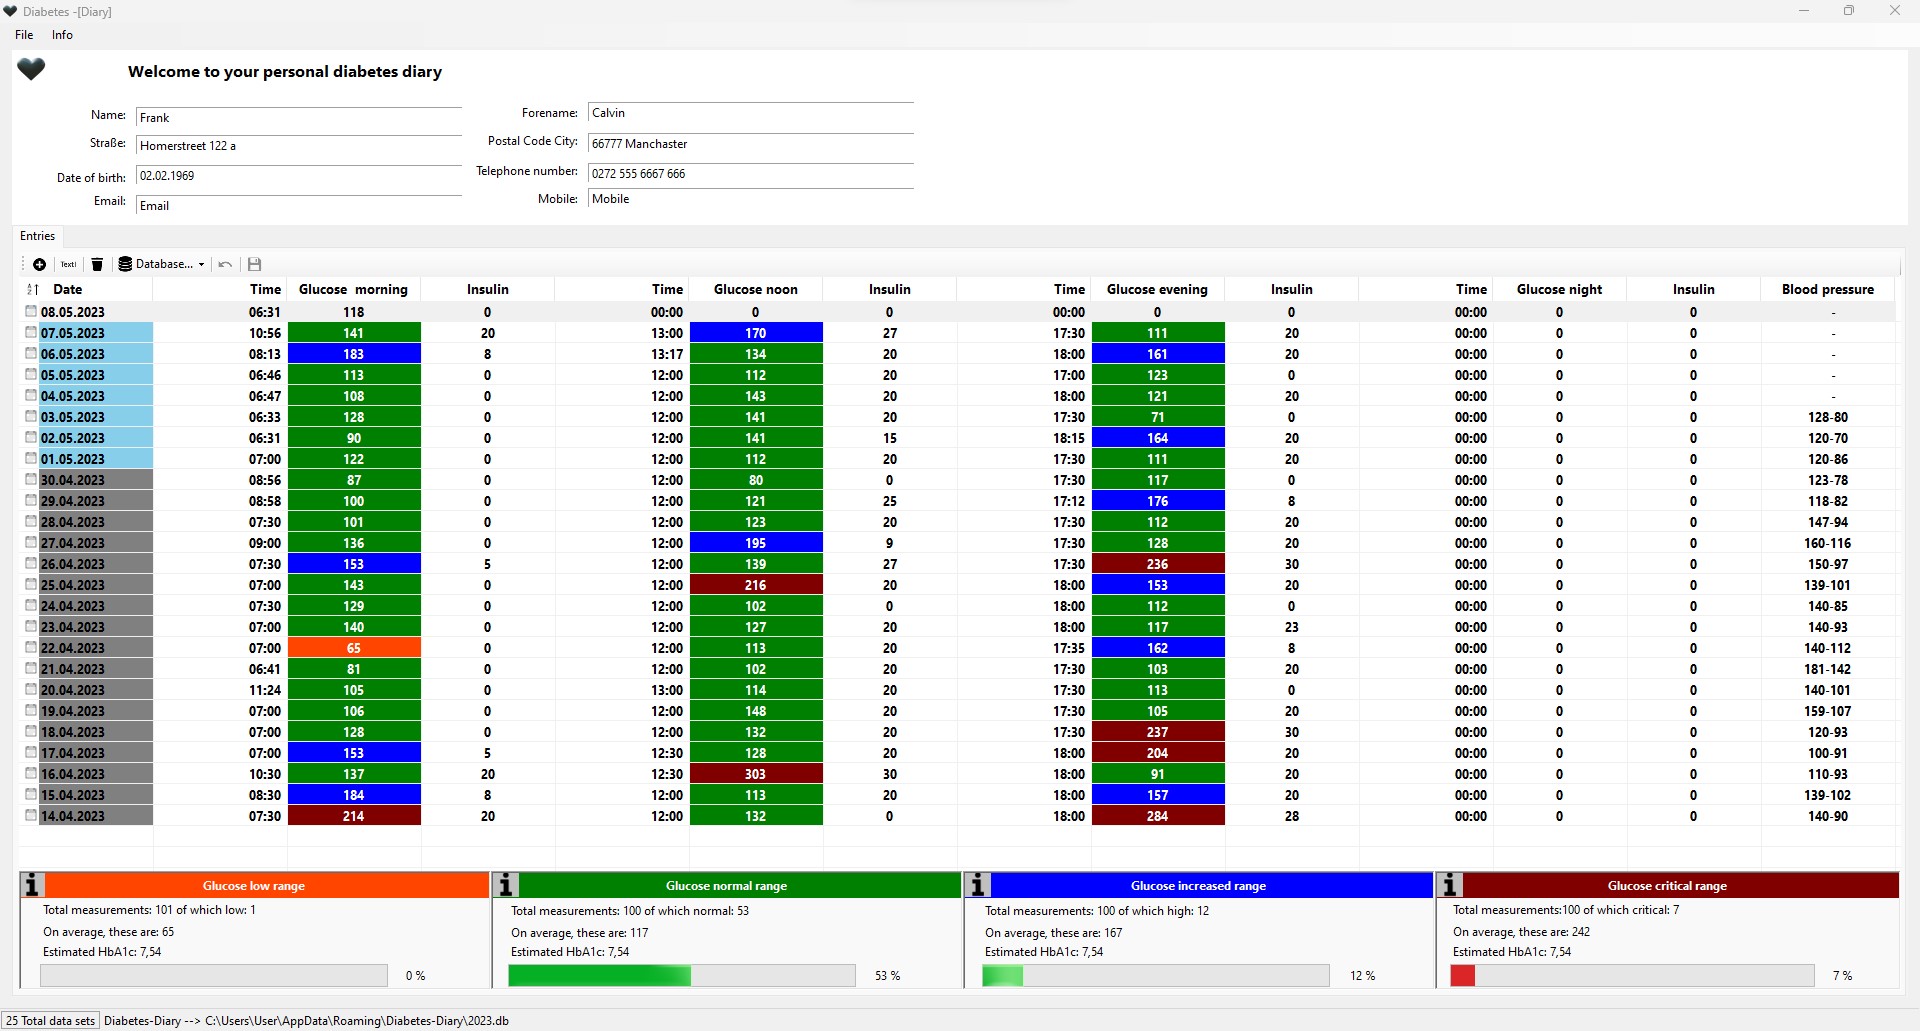Select the red 284 glucose evening cell
1920x1031 pixels.
[x=1158, y=816]
